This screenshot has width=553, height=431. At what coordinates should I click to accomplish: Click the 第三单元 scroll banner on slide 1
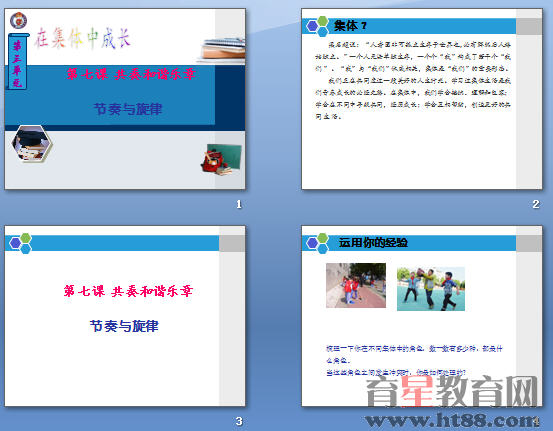[x=18, y=61]
